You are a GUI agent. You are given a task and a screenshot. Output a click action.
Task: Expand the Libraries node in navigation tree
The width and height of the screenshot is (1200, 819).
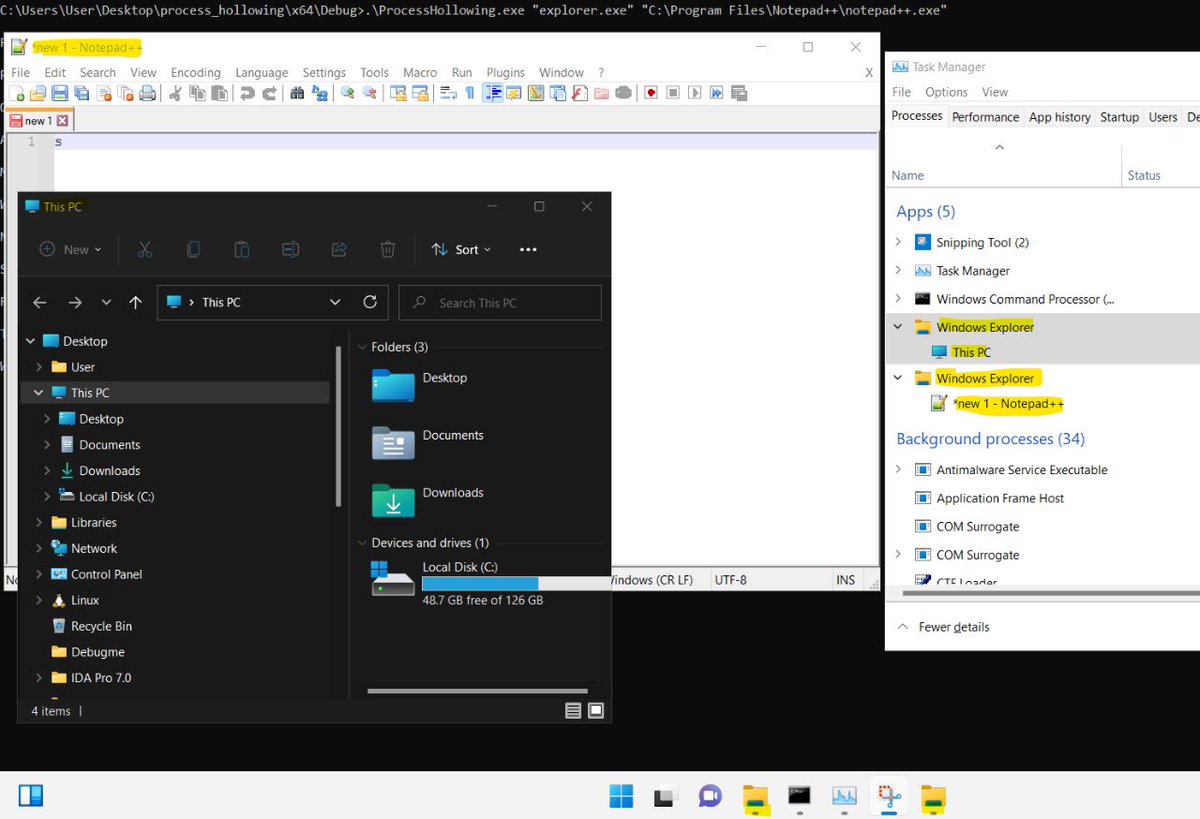point(39,523)
